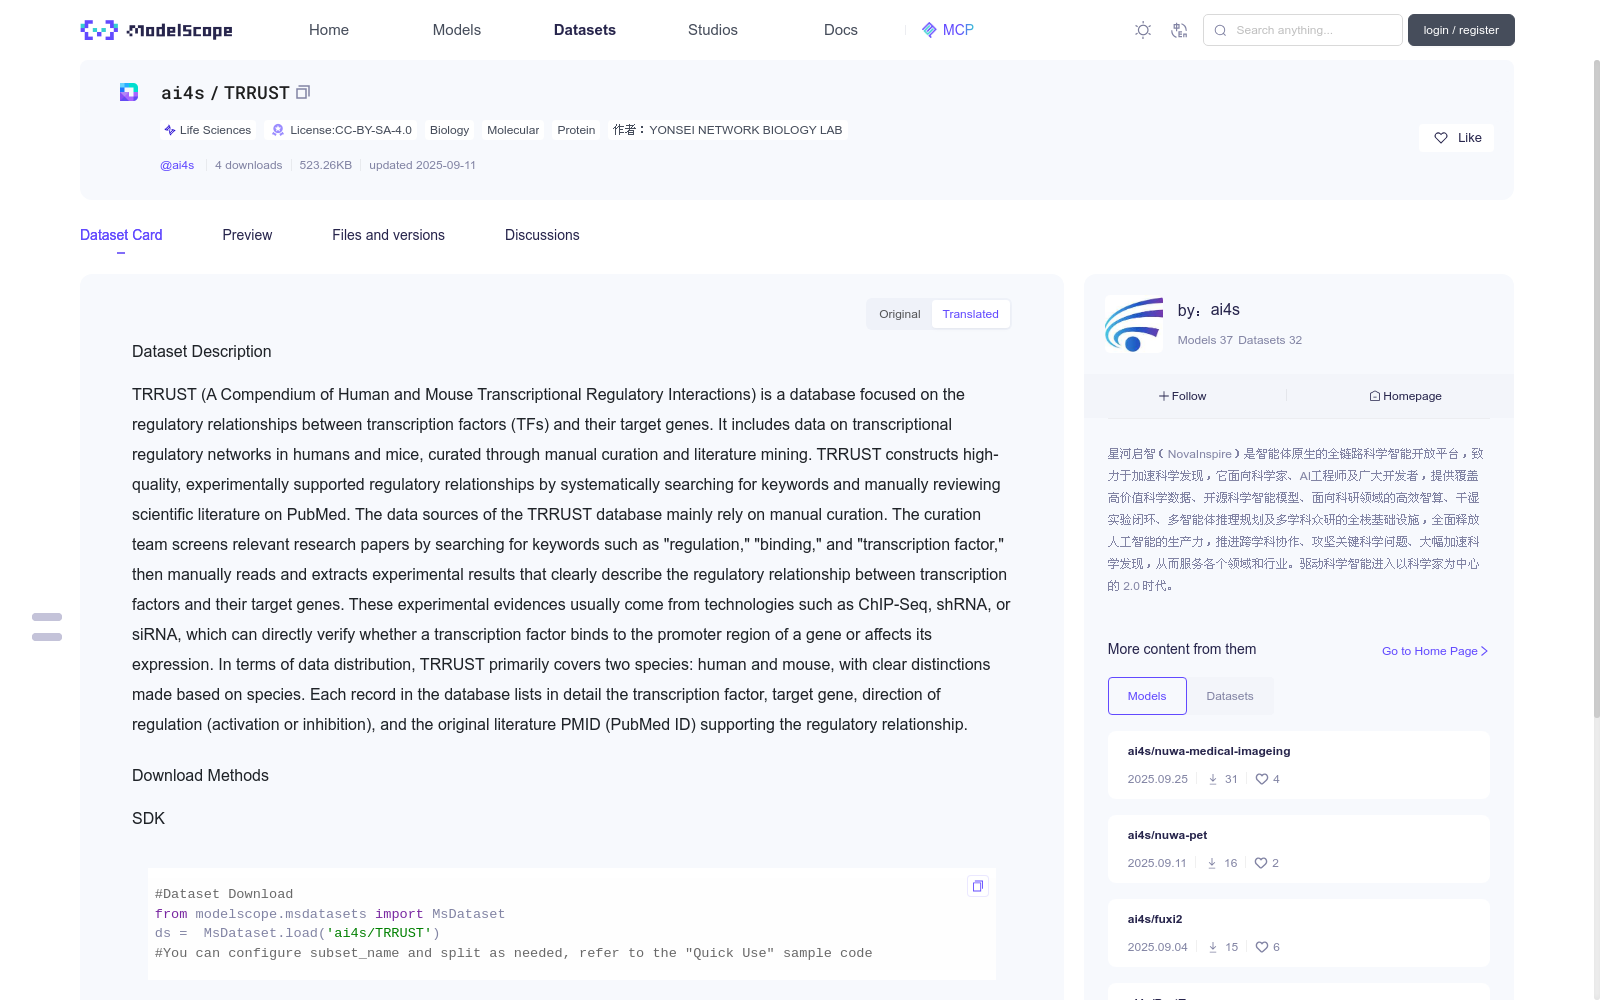
Task: Click the 'More content from them' heading
Action: click(x=1182, y=649)
